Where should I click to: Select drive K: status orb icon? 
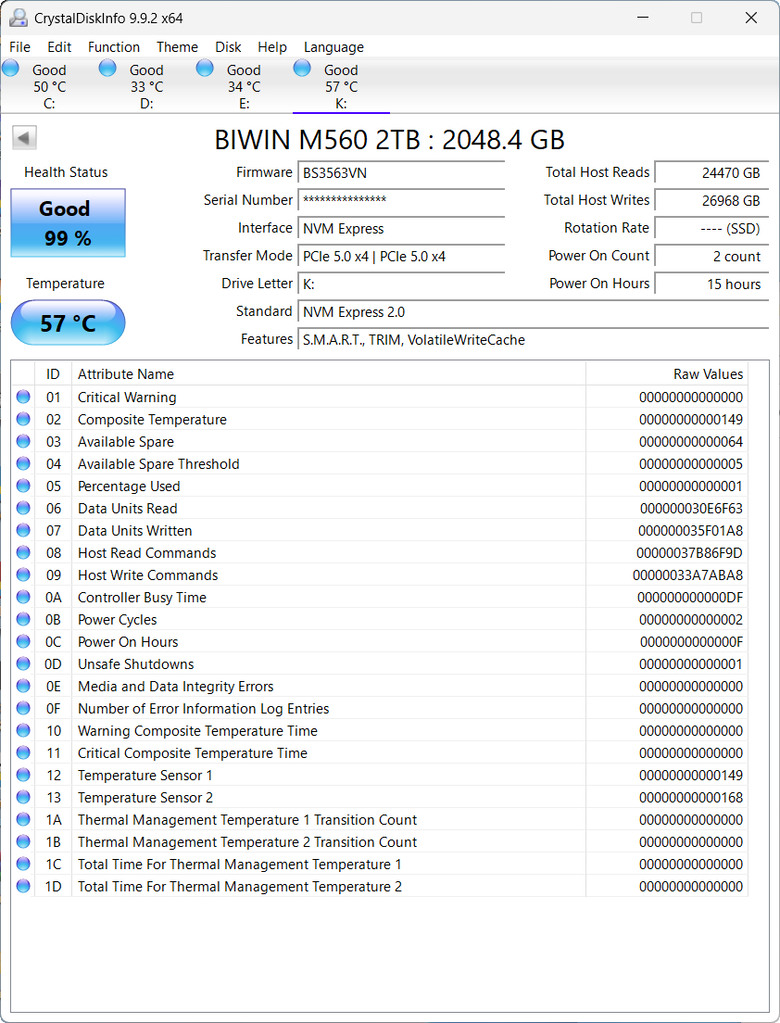point(302,67)
